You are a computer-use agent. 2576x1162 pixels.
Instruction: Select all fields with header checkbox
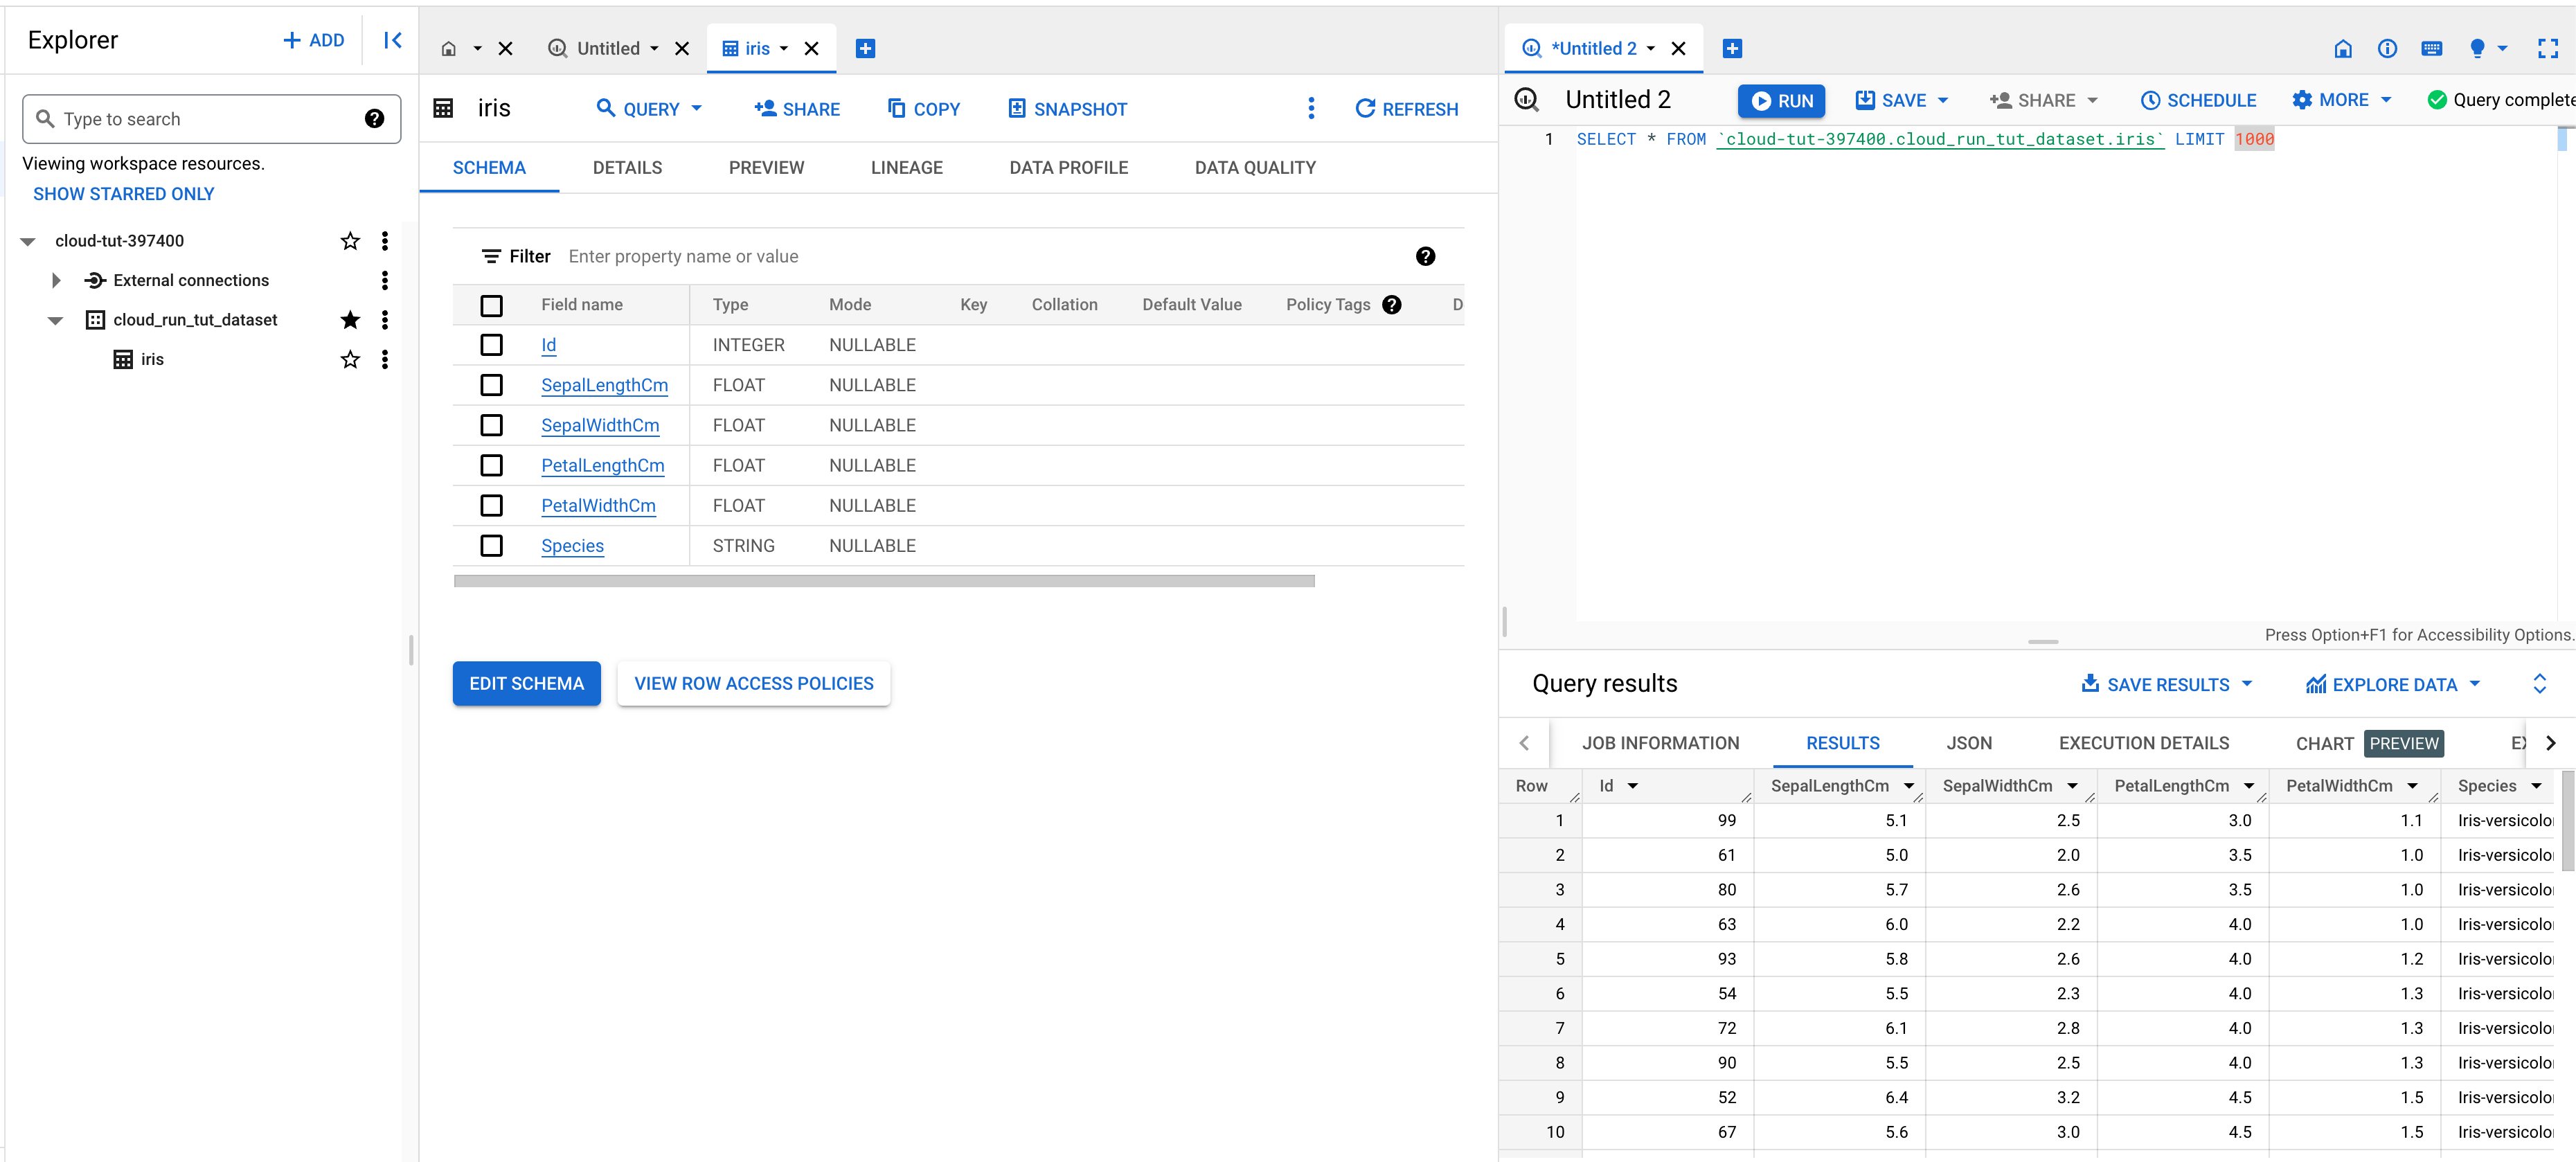pos(491,305)
